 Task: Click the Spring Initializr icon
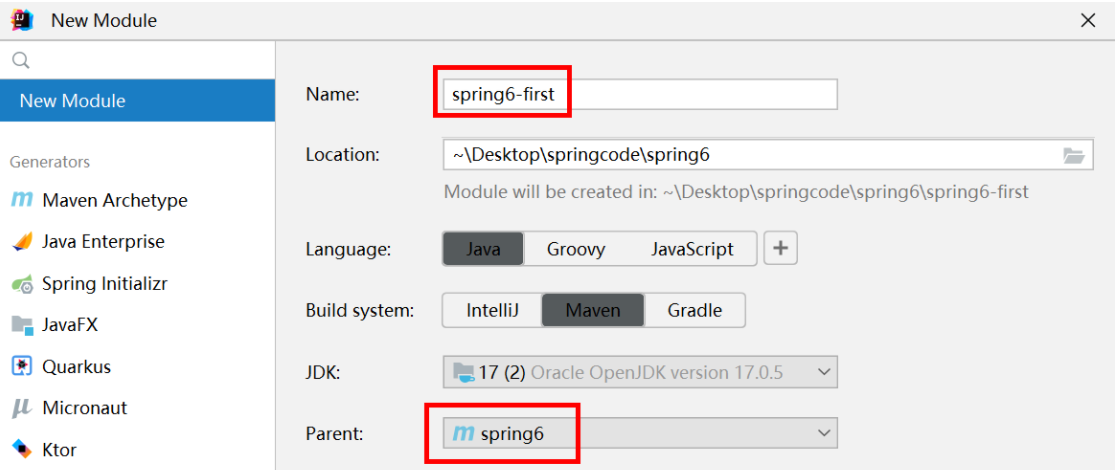[22, 284]
